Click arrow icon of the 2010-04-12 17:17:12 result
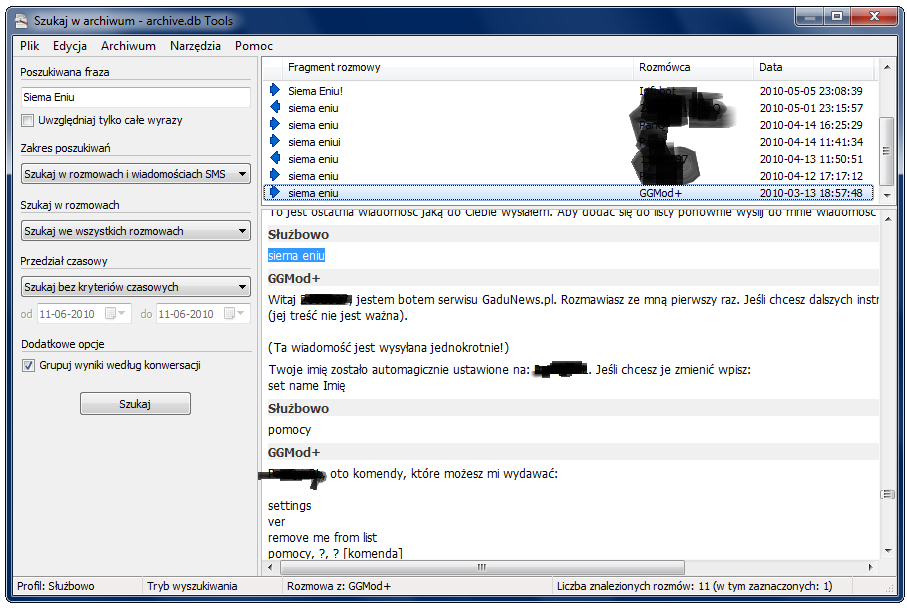This screenshot has height=608, width=907. point(275,176)
